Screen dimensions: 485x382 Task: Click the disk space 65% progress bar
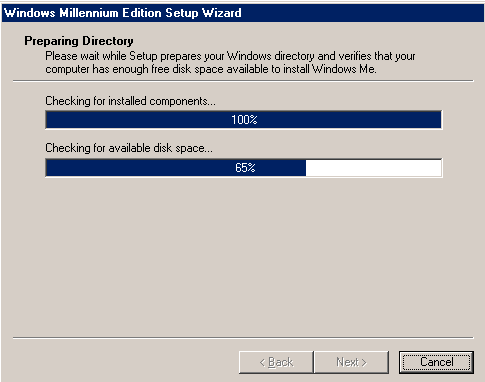click(x=244, y=168)
